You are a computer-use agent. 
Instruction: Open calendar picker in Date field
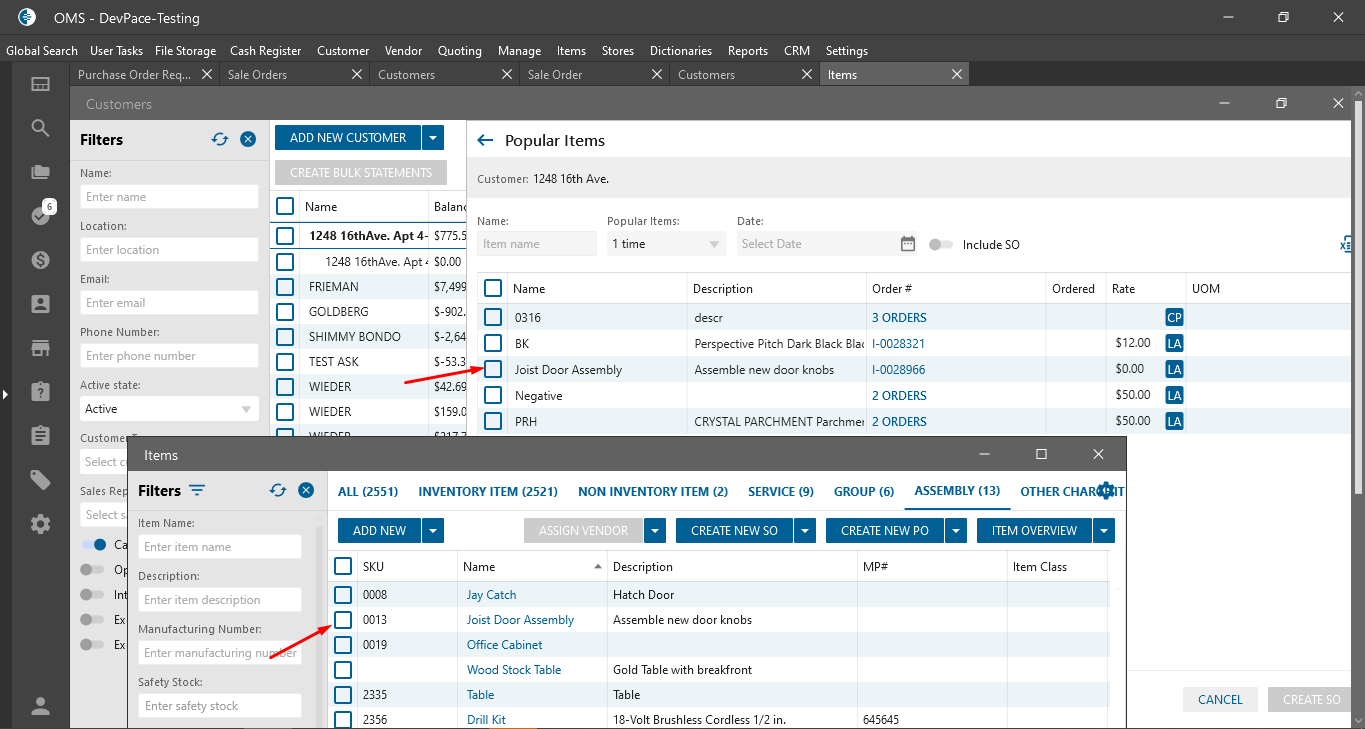[907, 244]
